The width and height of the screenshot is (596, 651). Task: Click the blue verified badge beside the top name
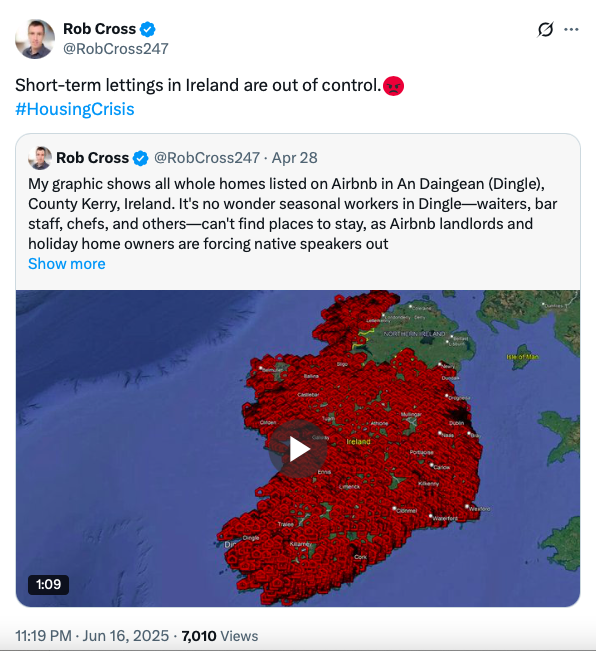[147, 29]
